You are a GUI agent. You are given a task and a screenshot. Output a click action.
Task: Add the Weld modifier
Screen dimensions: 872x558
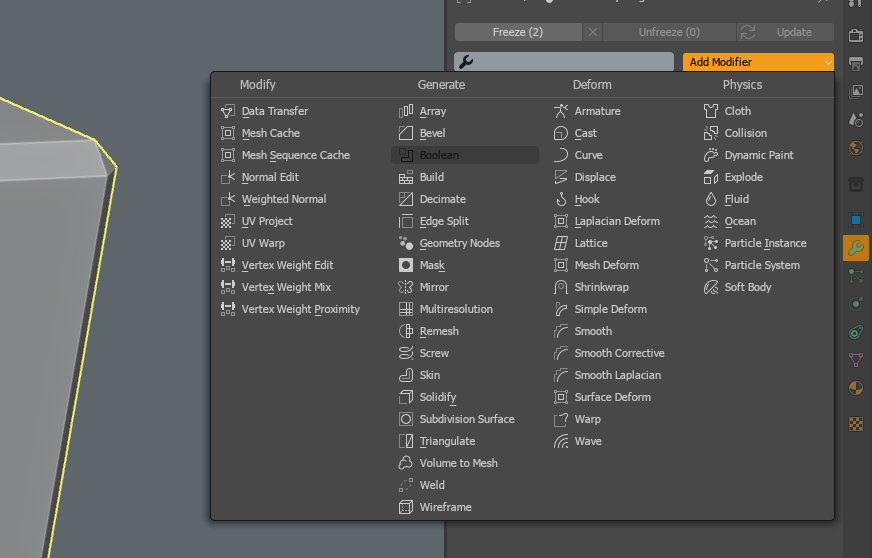(432, 485)
